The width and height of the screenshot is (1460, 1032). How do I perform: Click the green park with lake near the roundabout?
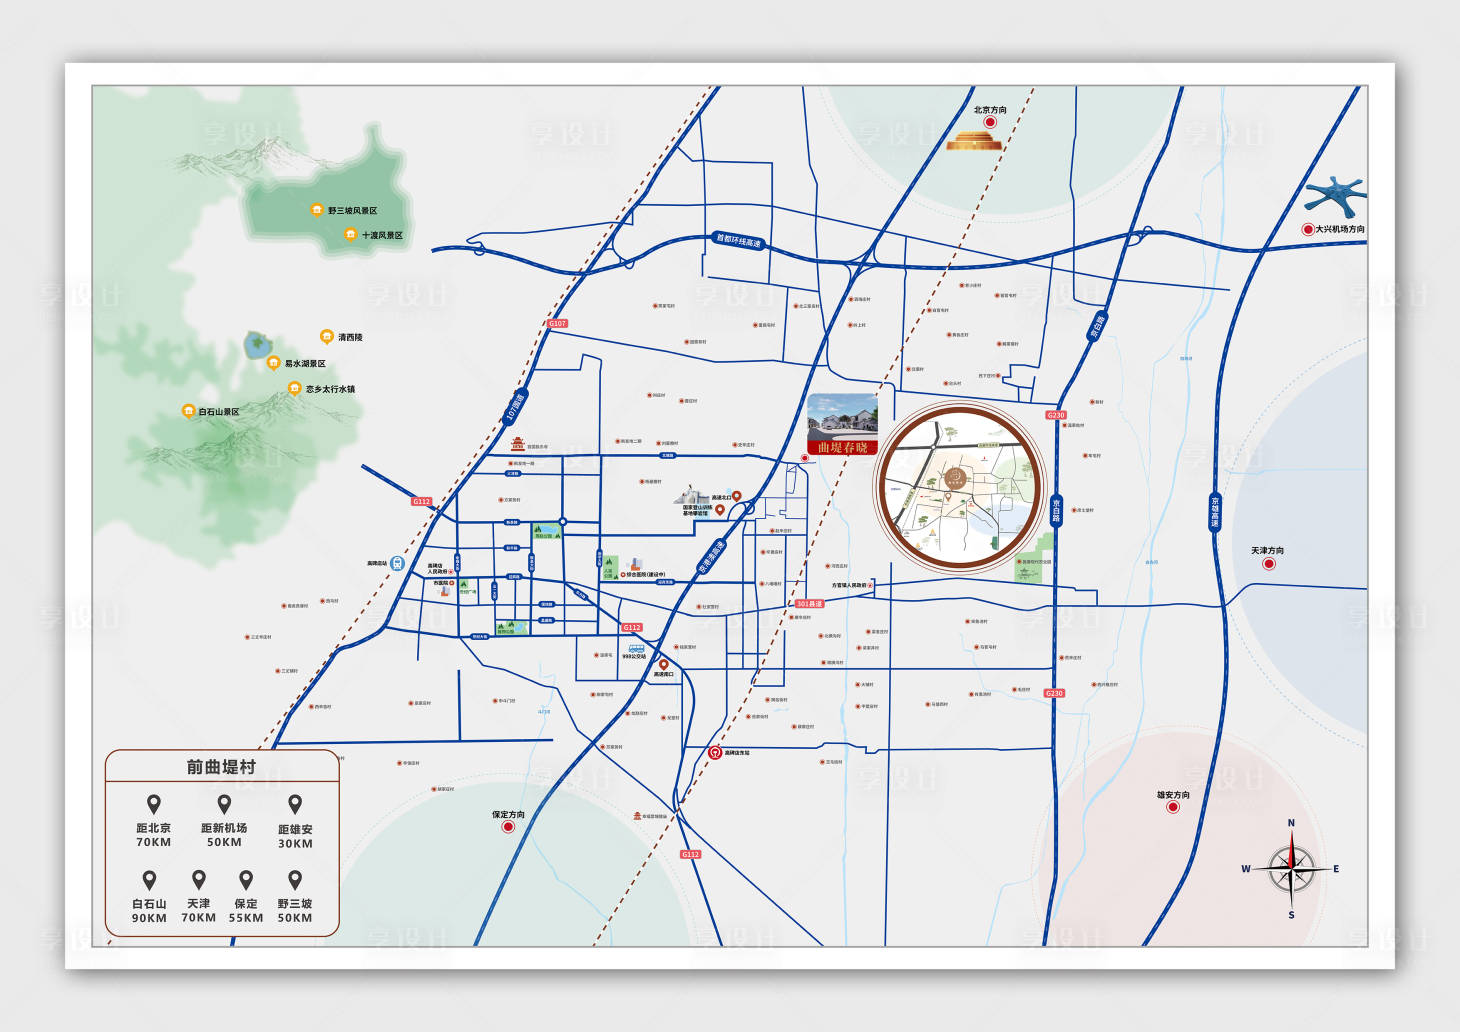click(545, 531)
